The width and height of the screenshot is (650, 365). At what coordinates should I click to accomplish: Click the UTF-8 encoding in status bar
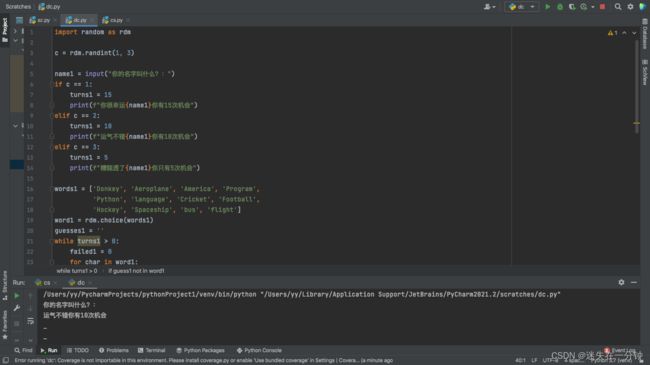coord(551,360)
